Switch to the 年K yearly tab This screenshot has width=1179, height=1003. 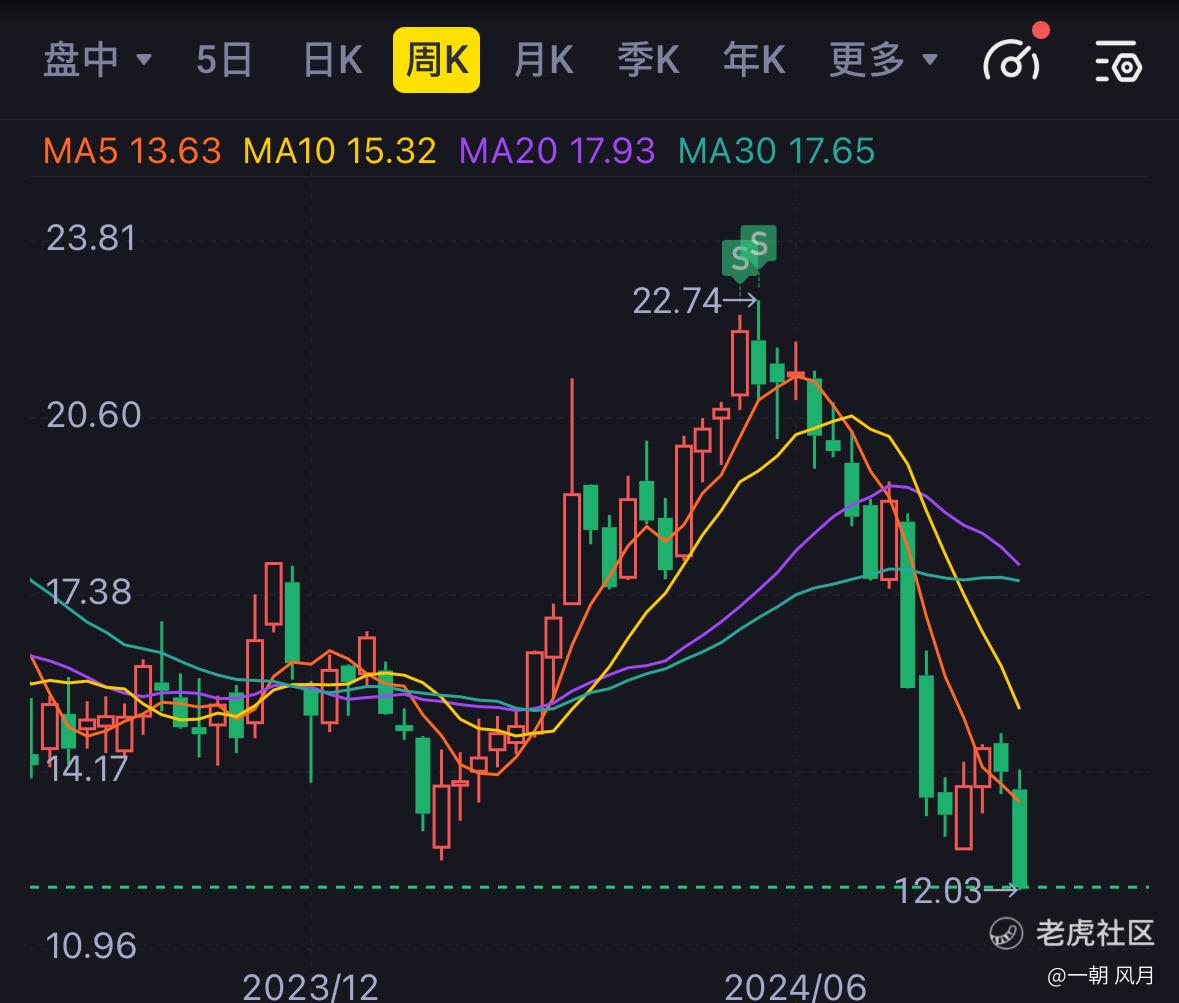tap(754, 59)
